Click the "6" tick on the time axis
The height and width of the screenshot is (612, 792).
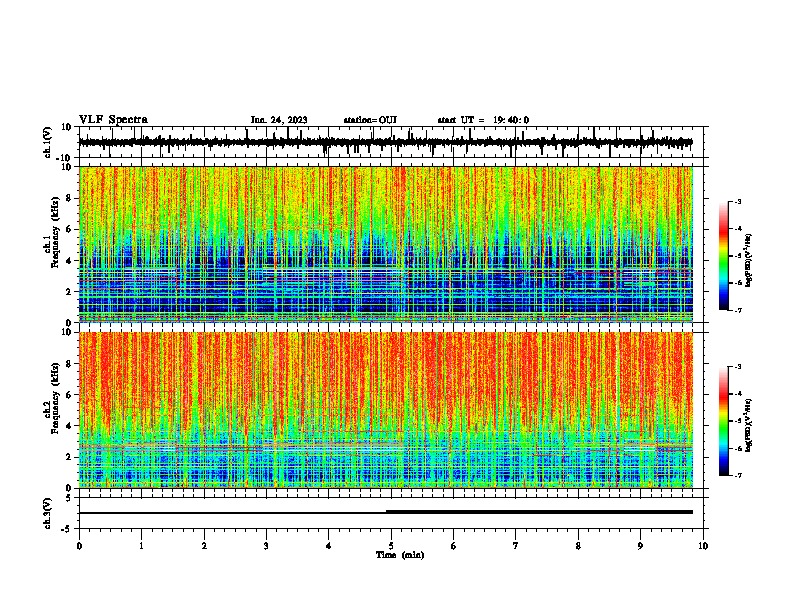[454, 546]
